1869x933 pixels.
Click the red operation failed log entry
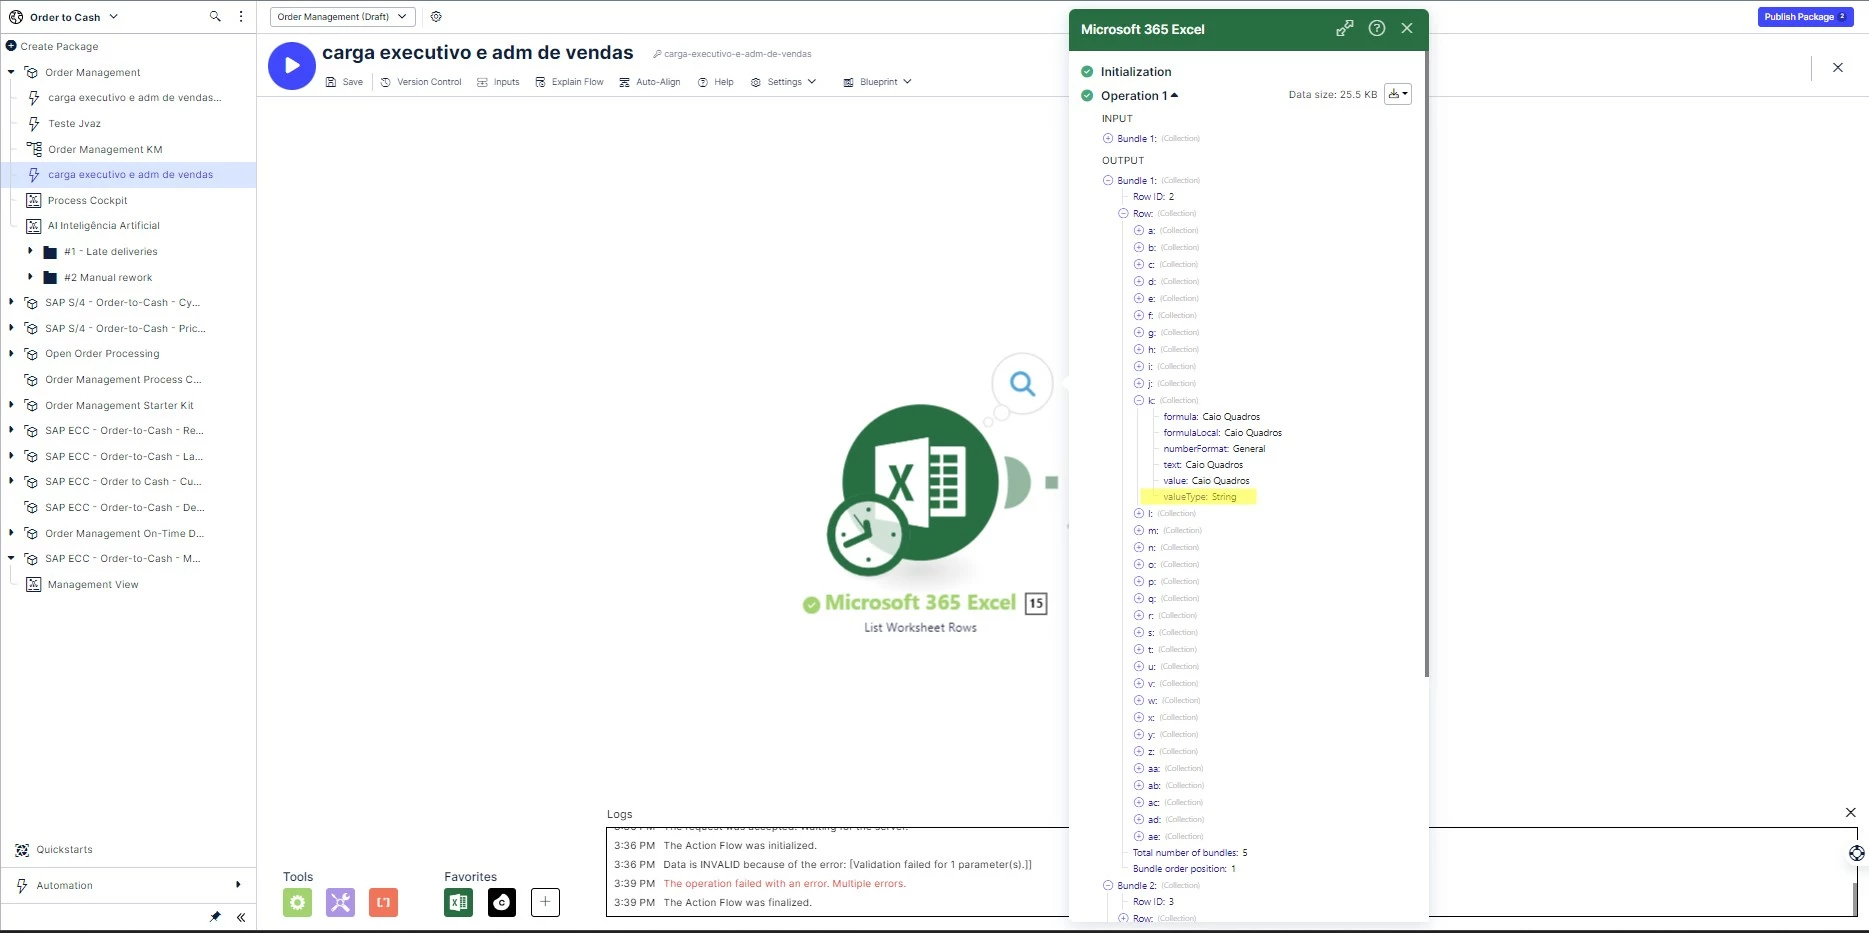tap(784, 884)
